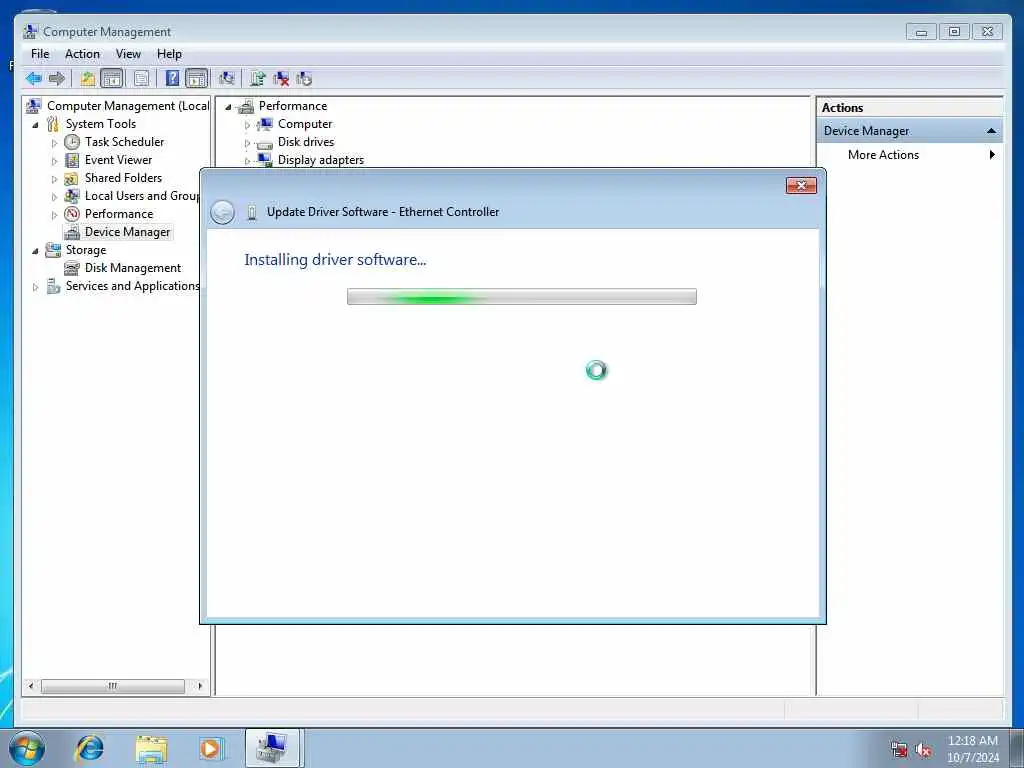Click the Up One Level folder icon
1024x768 pixels.
click(88, 79)
